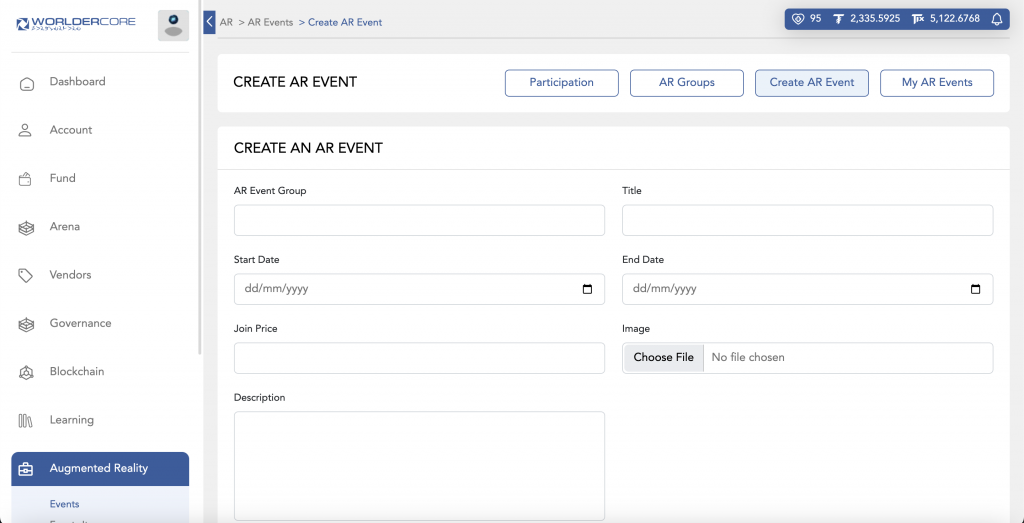
Task: Click the sidebar vertical scrollbar
Action: [200, 178]
